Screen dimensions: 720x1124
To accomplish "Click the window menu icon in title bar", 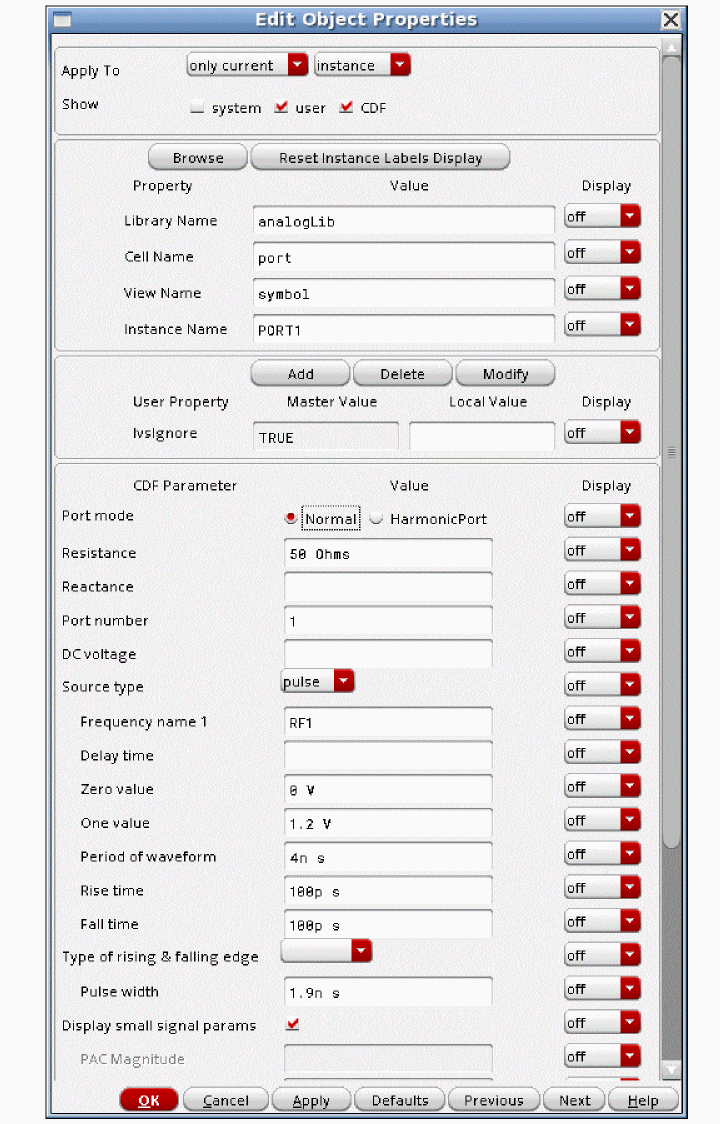I will [62, 20].
